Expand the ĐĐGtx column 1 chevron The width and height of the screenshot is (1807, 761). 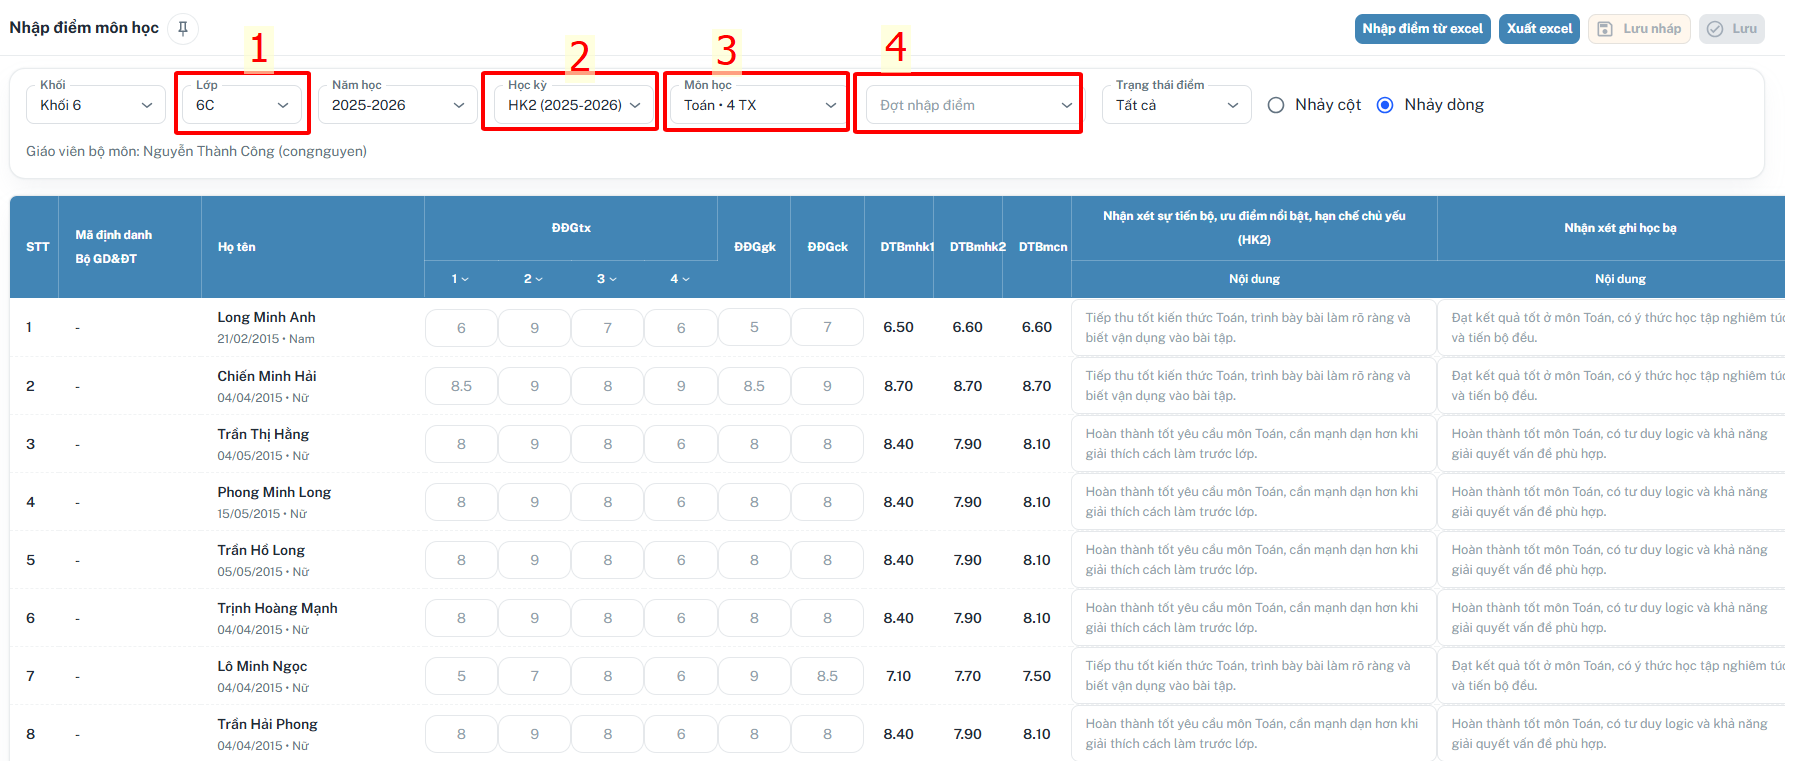[x=465, y=279]
